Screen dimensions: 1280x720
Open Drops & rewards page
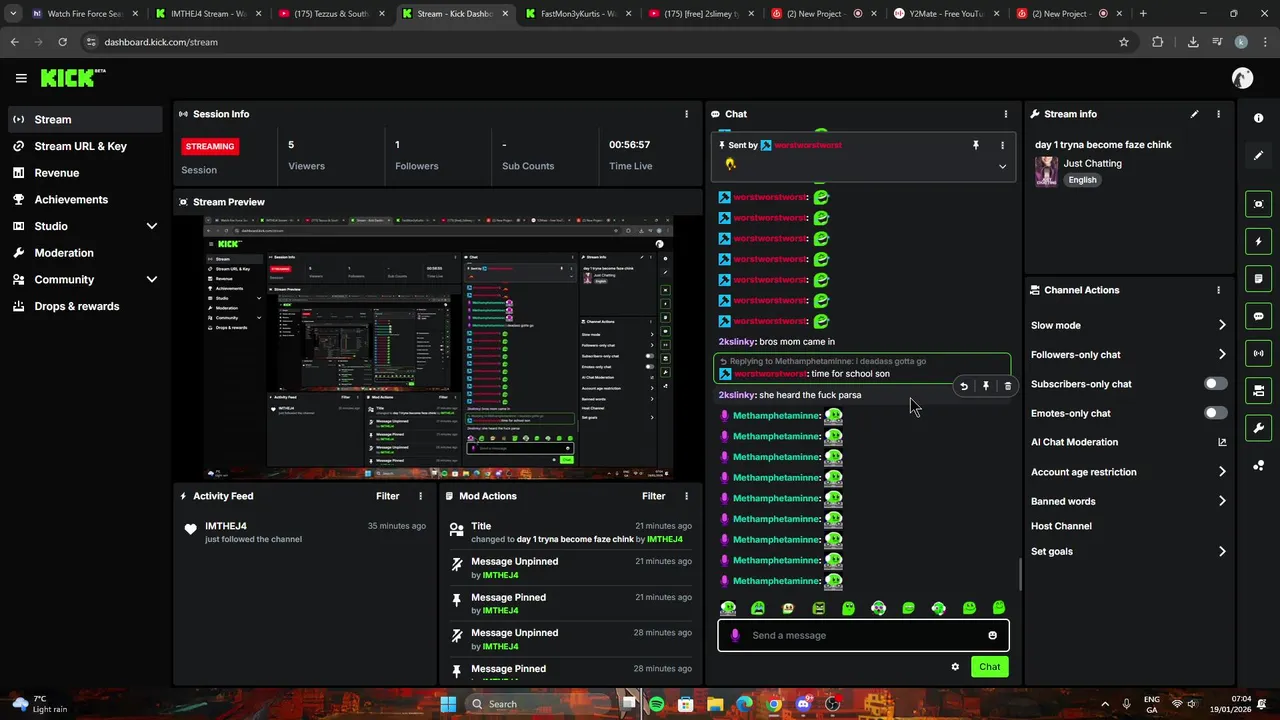[84, 306]
